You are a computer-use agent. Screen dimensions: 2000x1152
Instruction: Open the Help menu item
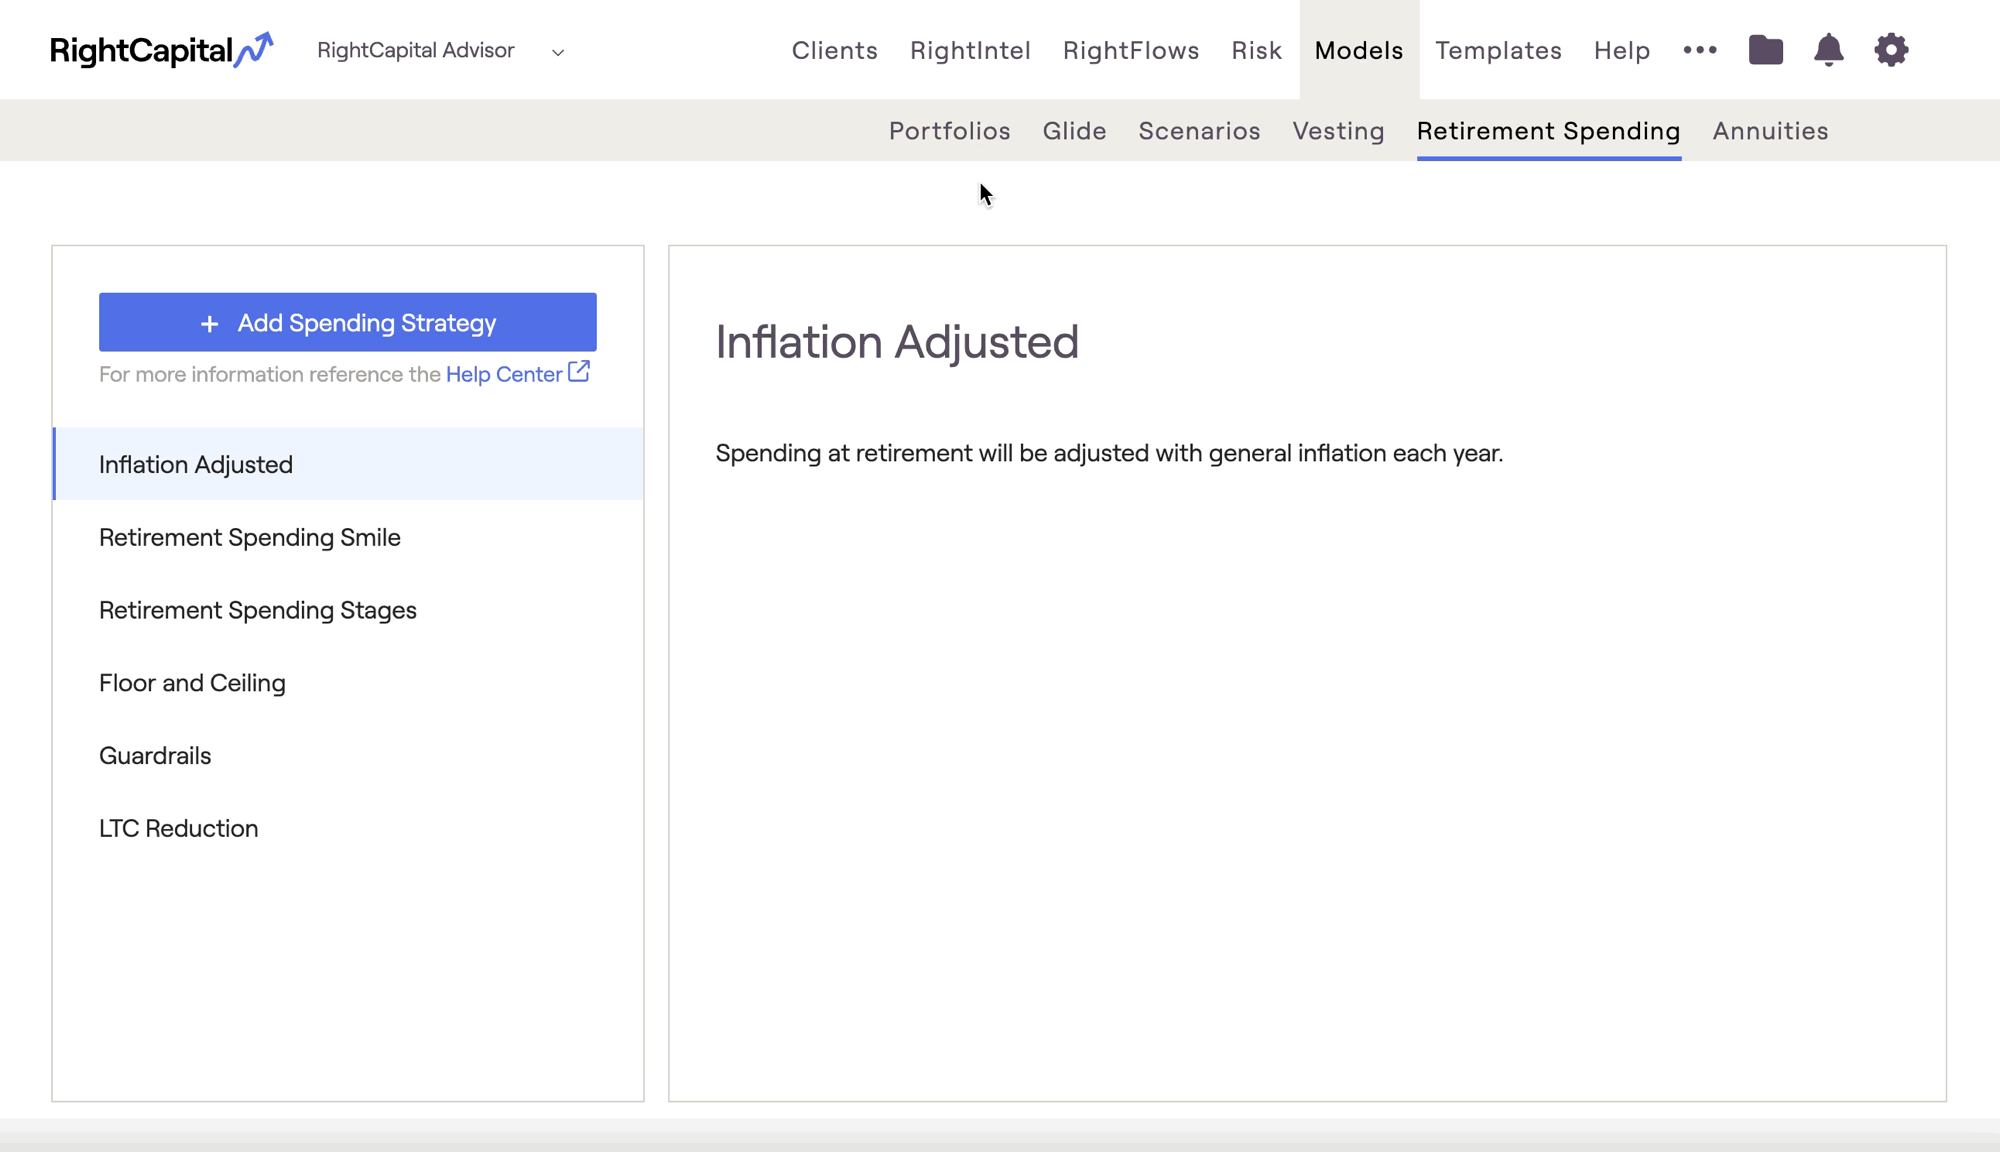click(1622, 50)
